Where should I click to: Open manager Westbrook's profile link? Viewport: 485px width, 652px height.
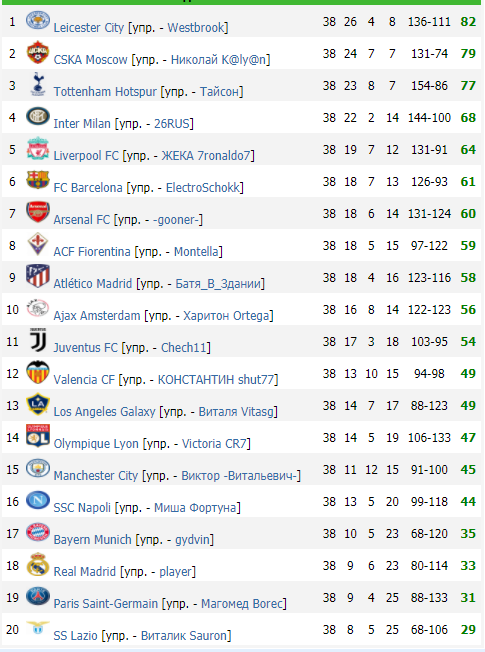tap(196, 27)
